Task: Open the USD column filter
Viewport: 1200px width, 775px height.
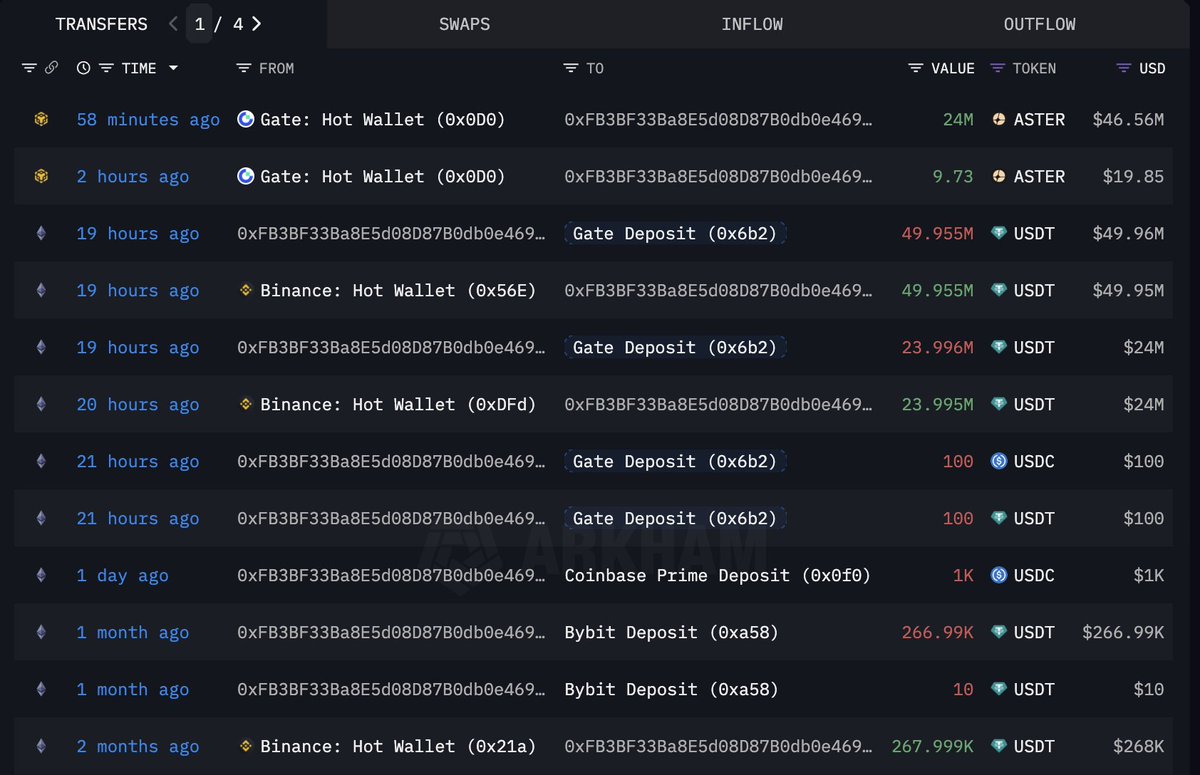Action: (1123, 68)
